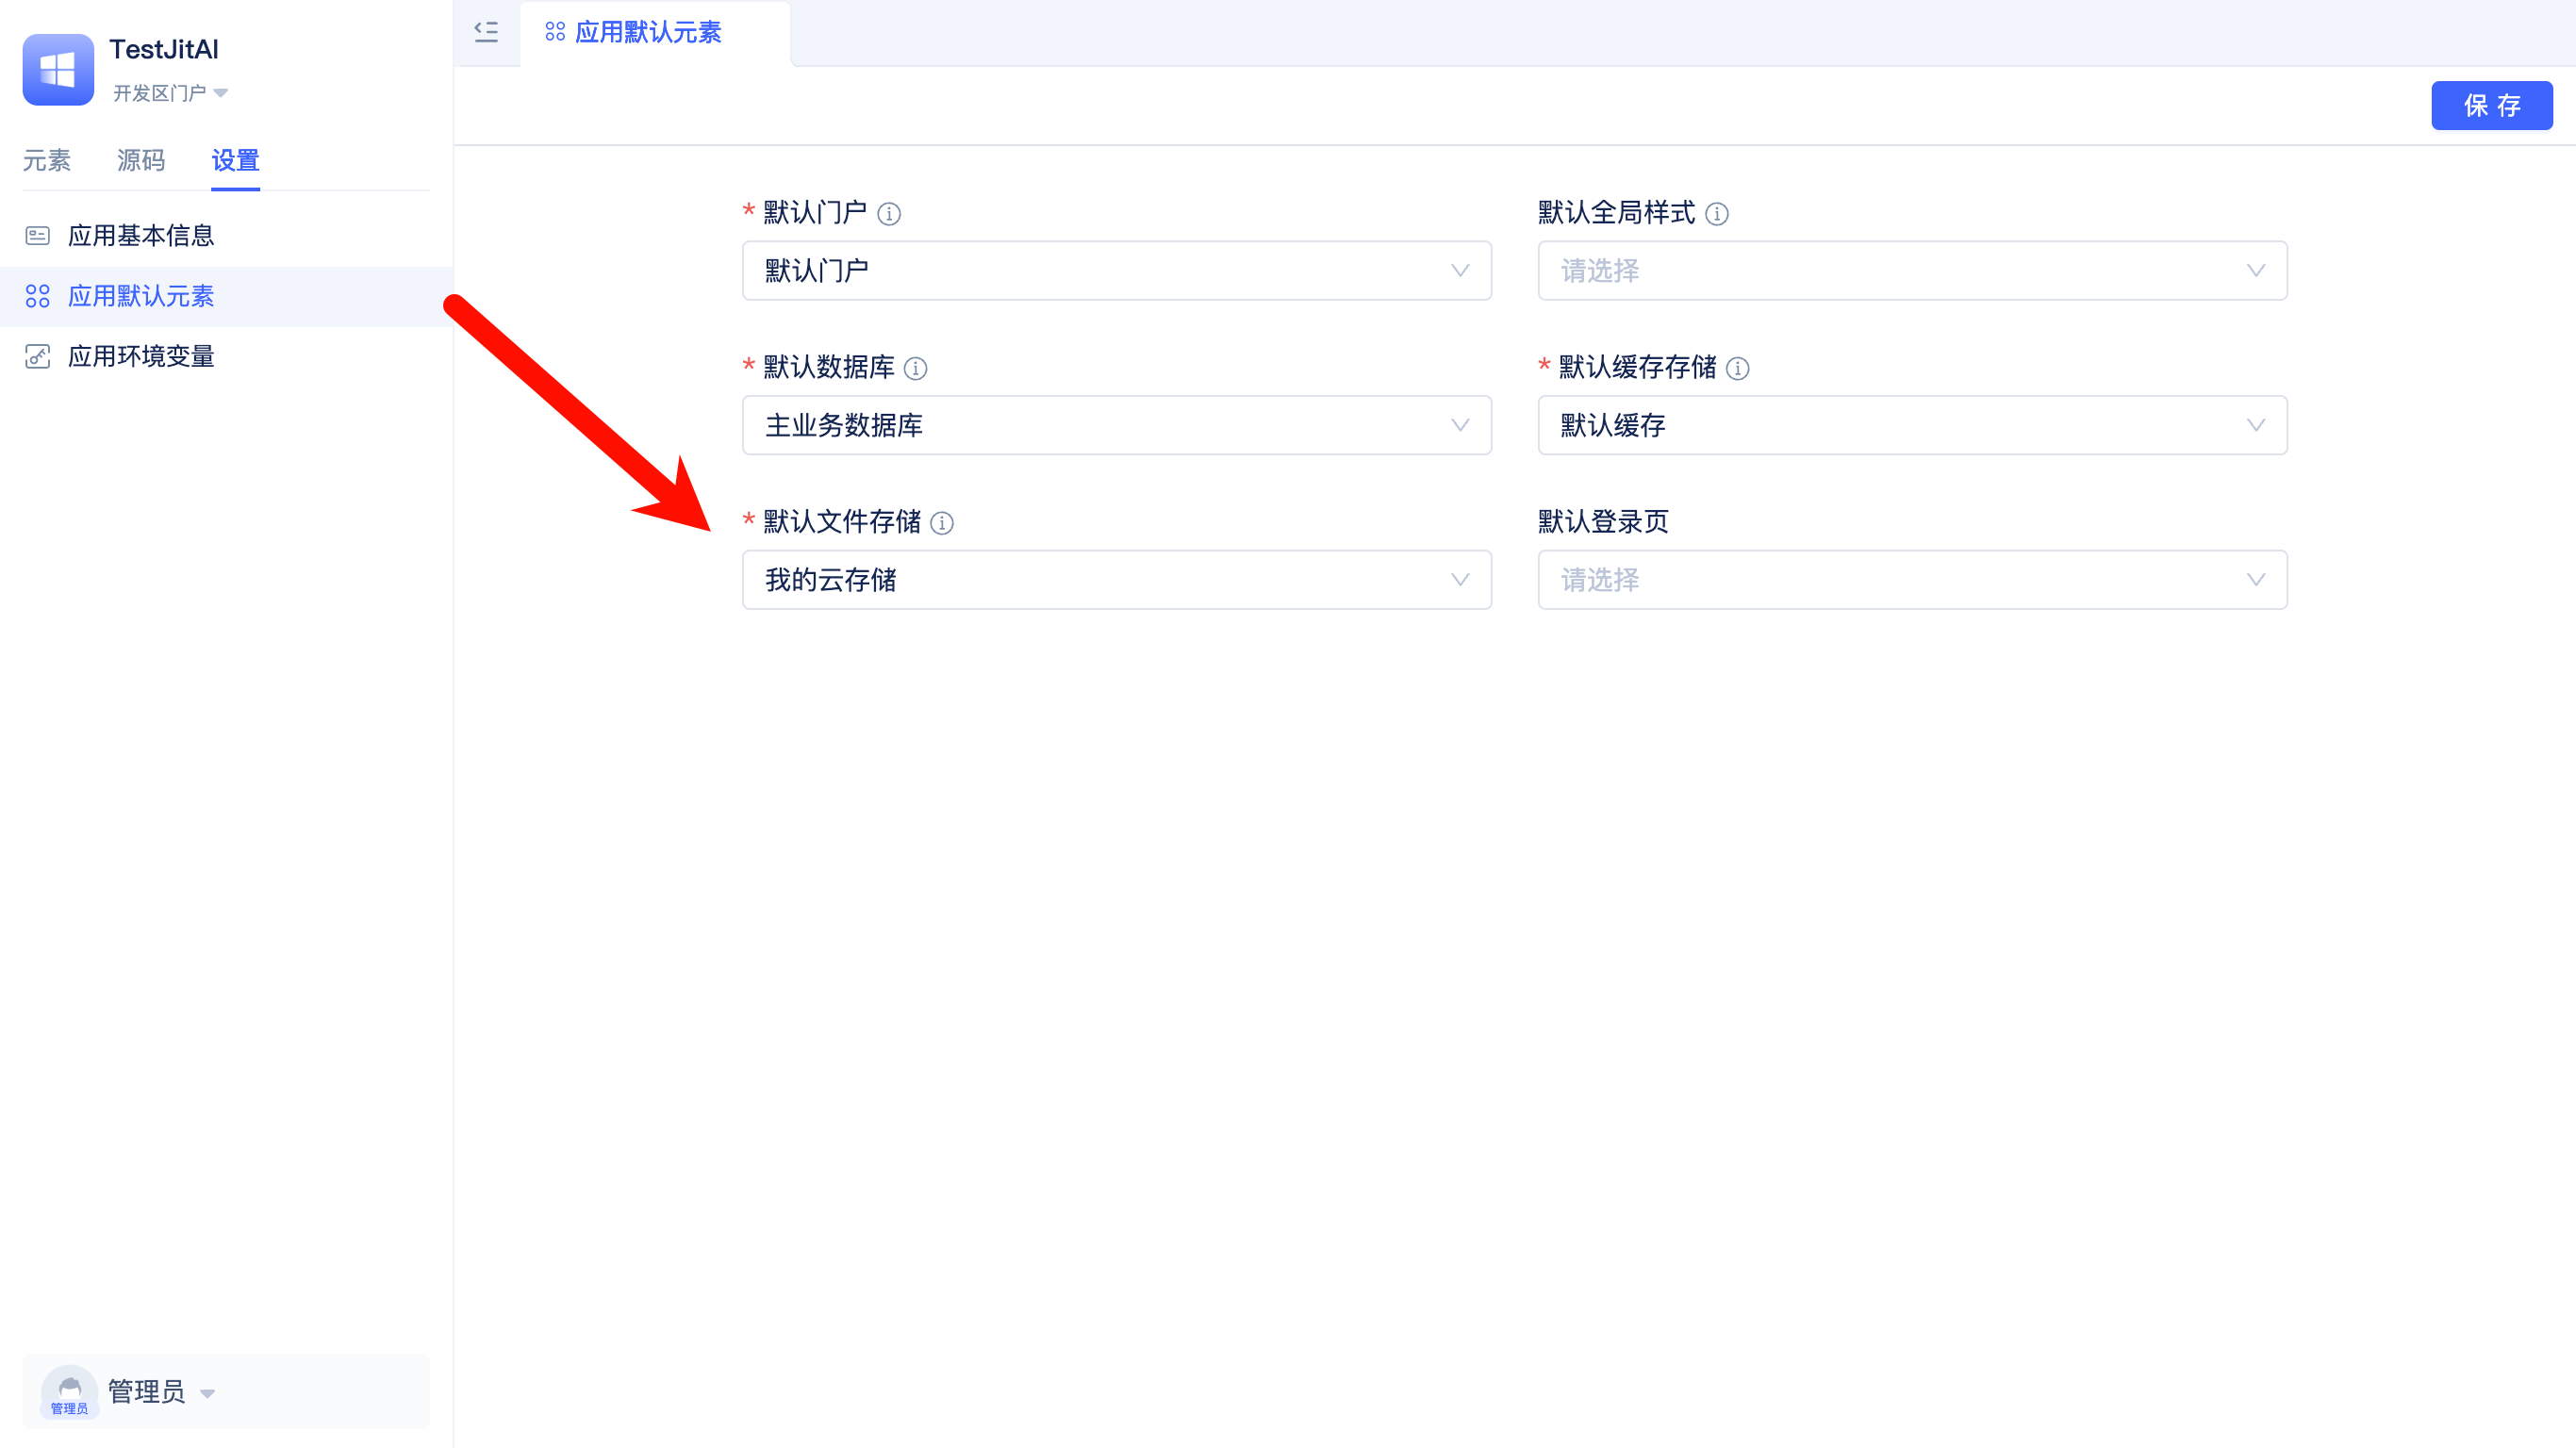Click the 保存 button
The height and width of the screenshot is (1448, 2576).
tap(2491, 105)
